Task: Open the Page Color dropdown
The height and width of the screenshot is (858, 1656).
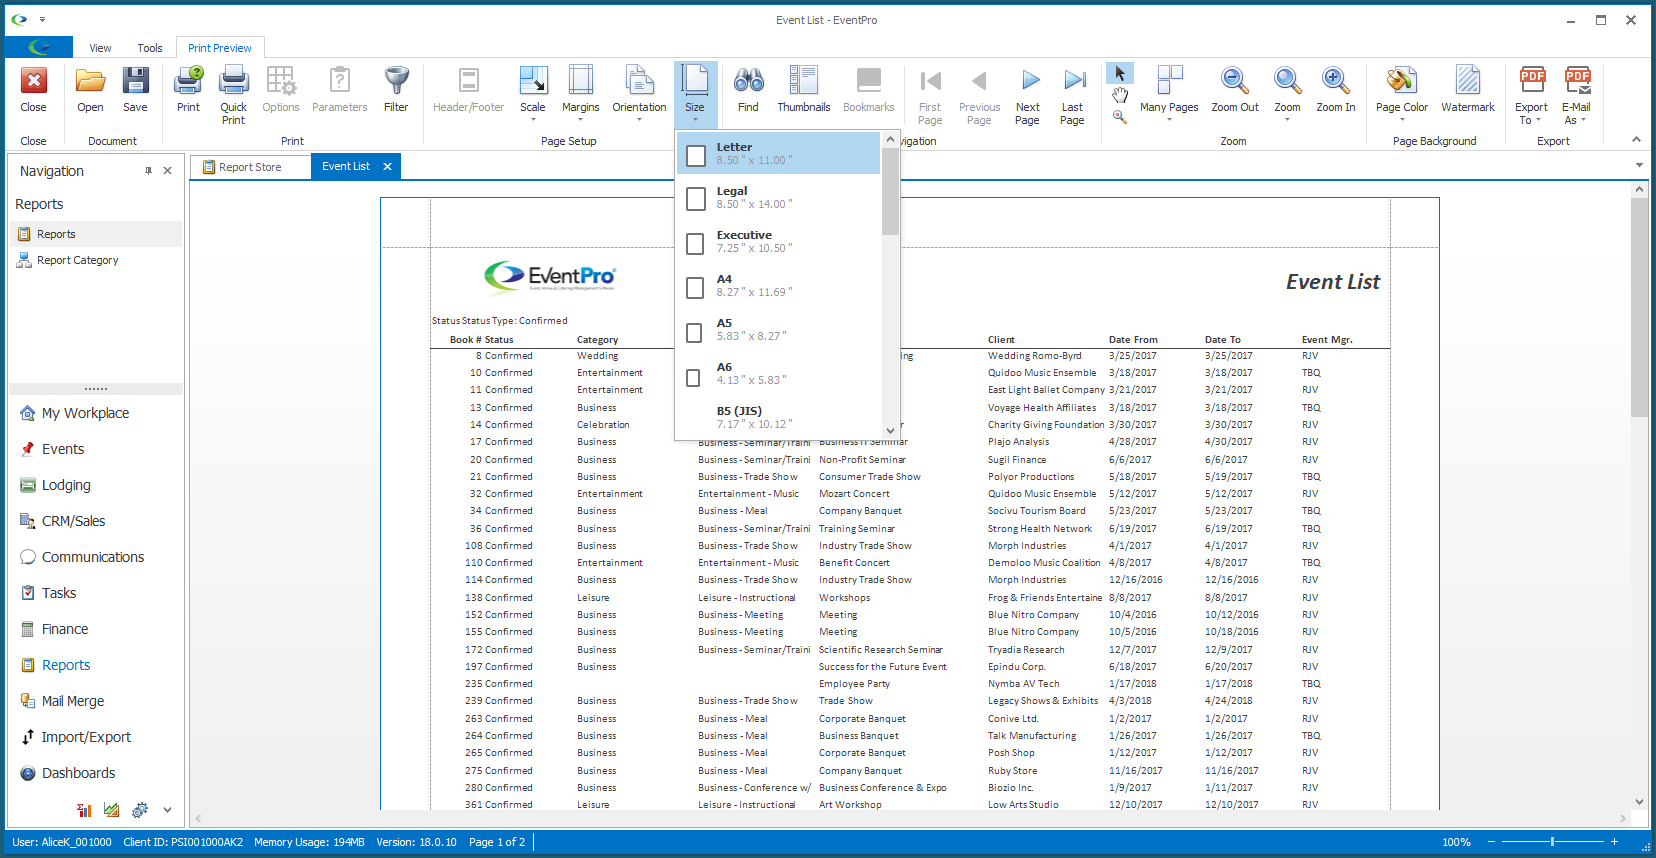Action: point(1402,95)
